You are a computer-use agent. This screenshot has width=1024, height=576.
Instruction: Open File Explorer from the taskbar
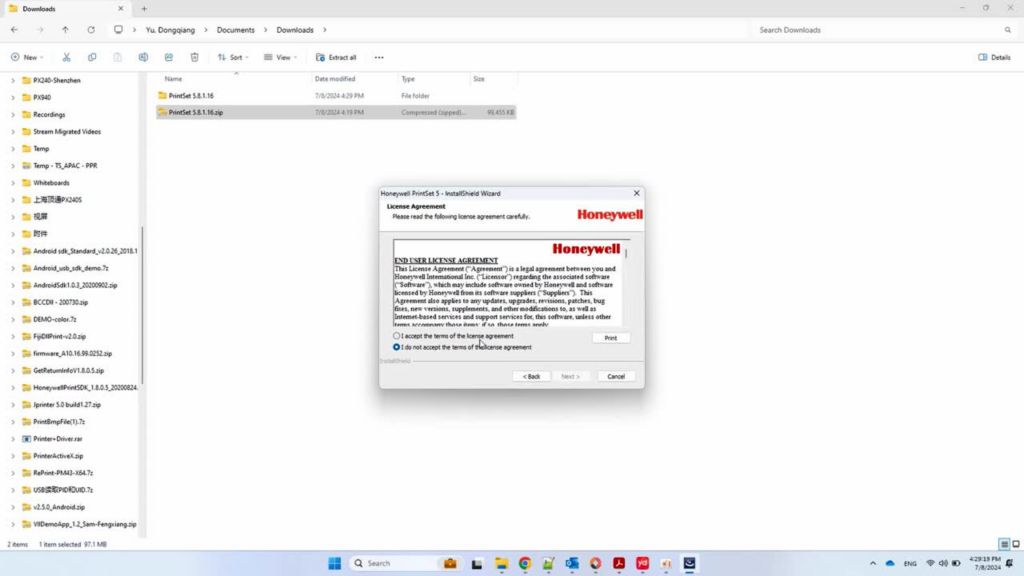(x=501, y=563)
